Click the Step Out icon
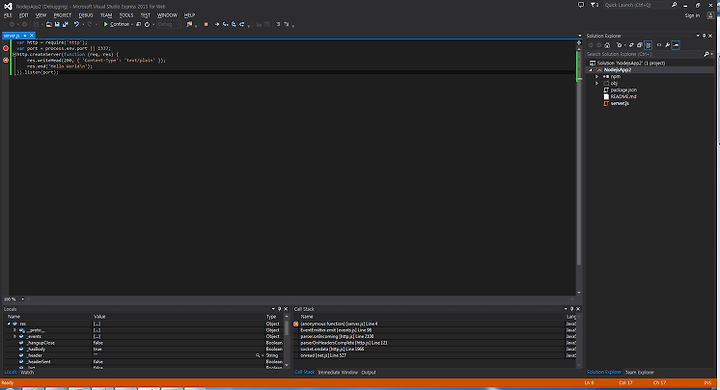Image resolution: width=720 pixels, height=390 pixels. coord(242,24)
